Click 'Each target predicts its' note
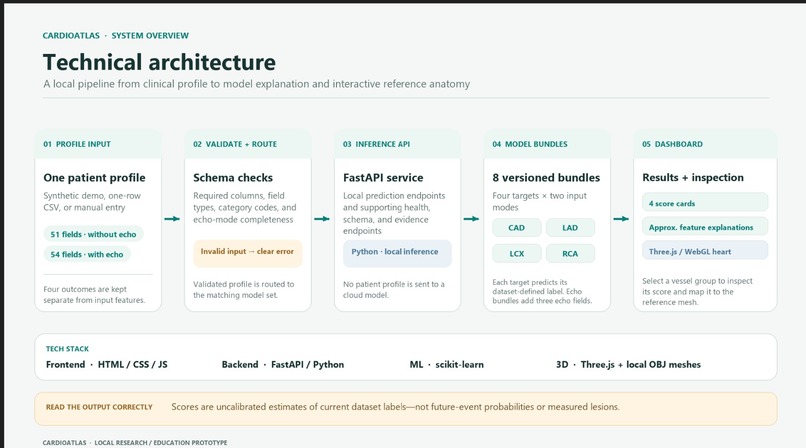Viewport: 806px width, 448px height. pyautogui.click(x=542, y=291)
